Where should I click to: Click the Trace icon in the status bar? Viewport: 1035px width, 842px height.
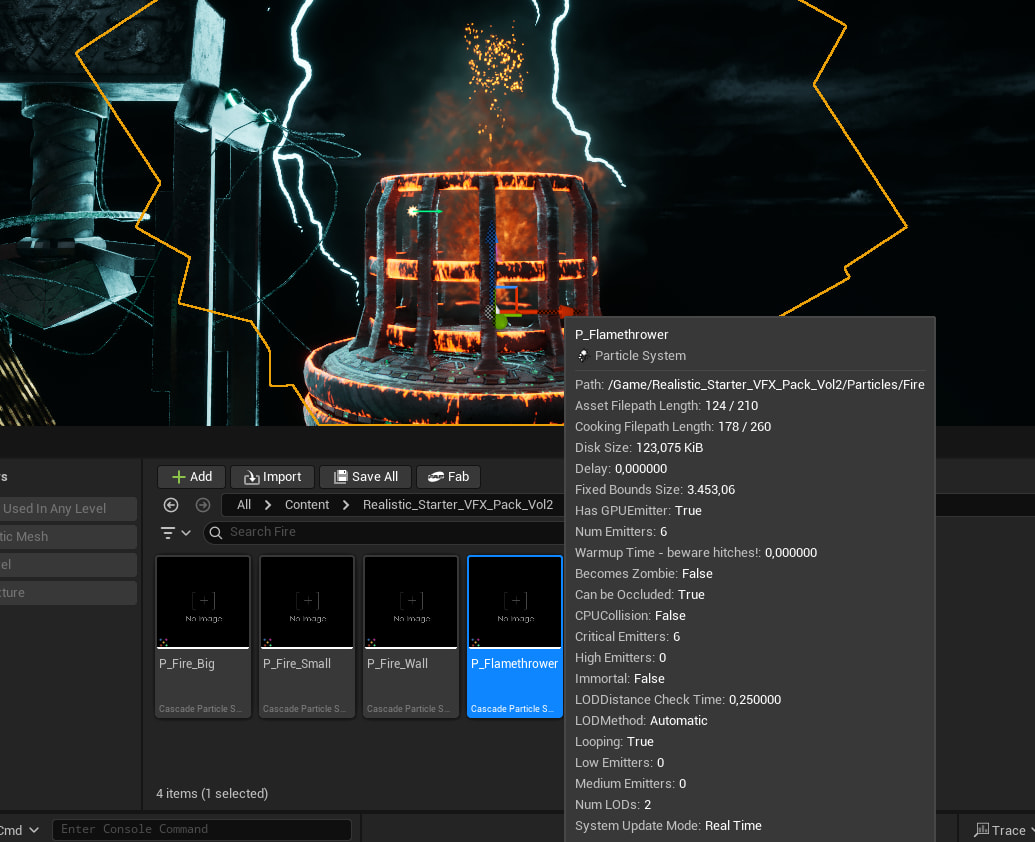(x=982, y=830)
